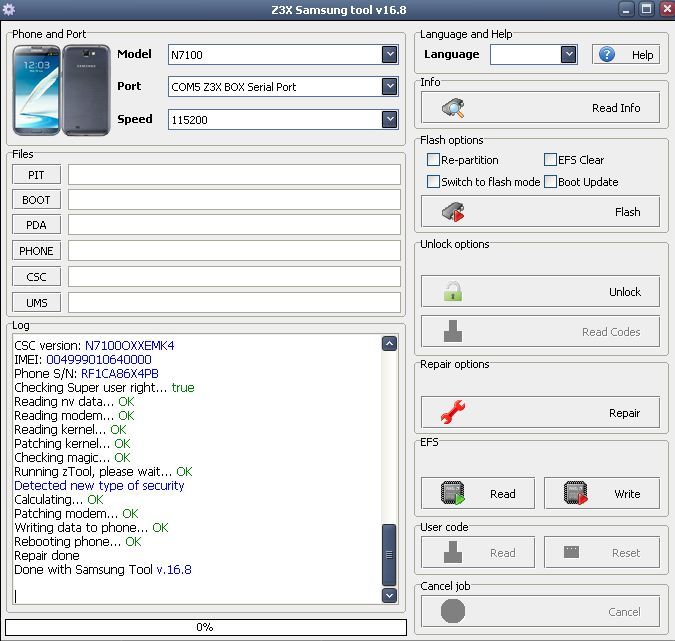Click the gear icon in title bar
Viewport: 675px width, 641px height.
coord(10,9)
